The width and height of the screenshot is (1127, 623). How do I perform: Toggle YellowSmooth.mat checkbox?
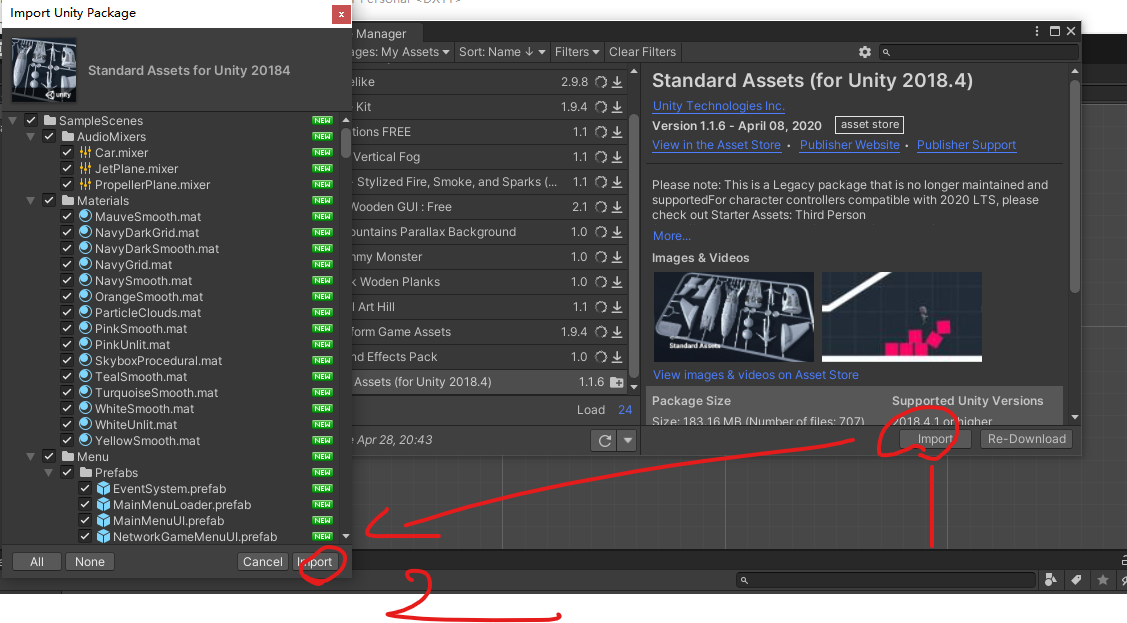pyautogui.click(x=67, y=440)
